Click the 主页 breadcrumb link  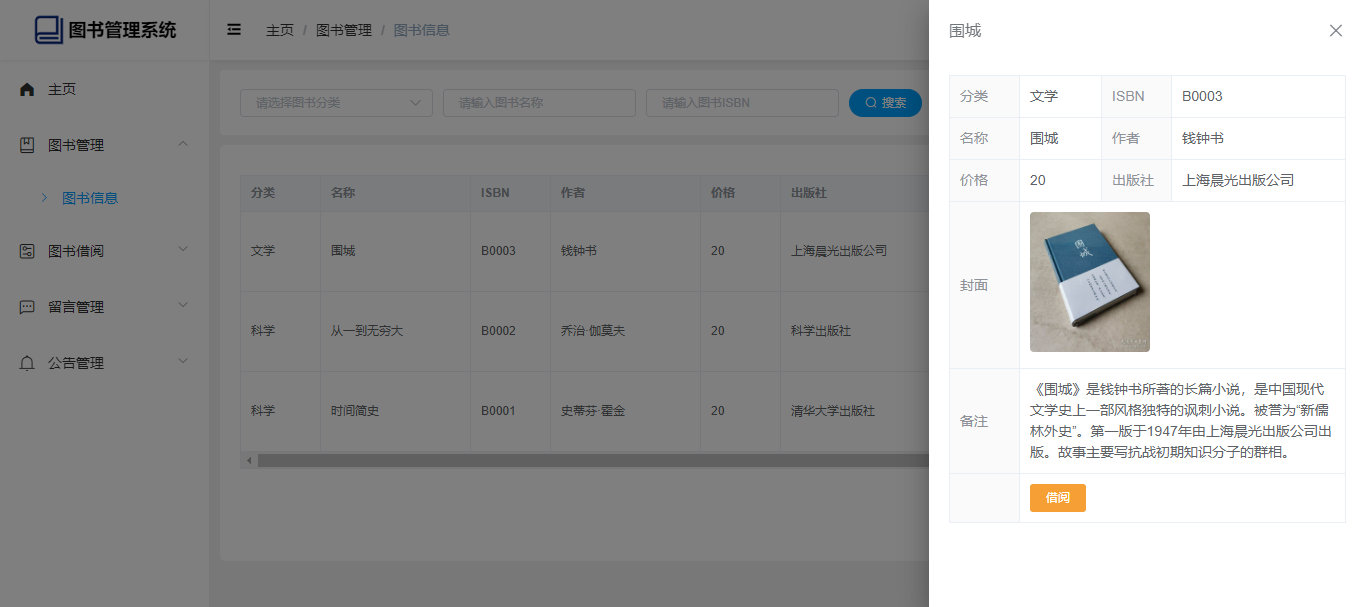[279, 30]
